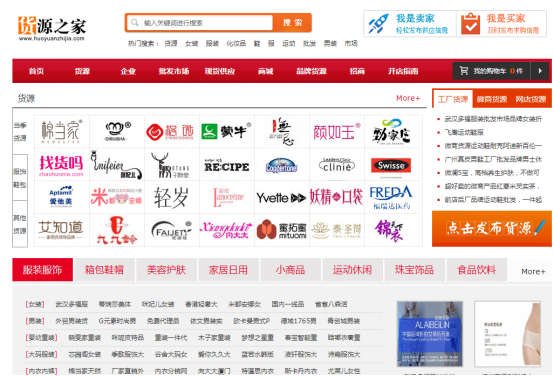Switch to the 工厂货源 tab
Image resolution: width=554 pixels, height=376 pixels.
453,99
